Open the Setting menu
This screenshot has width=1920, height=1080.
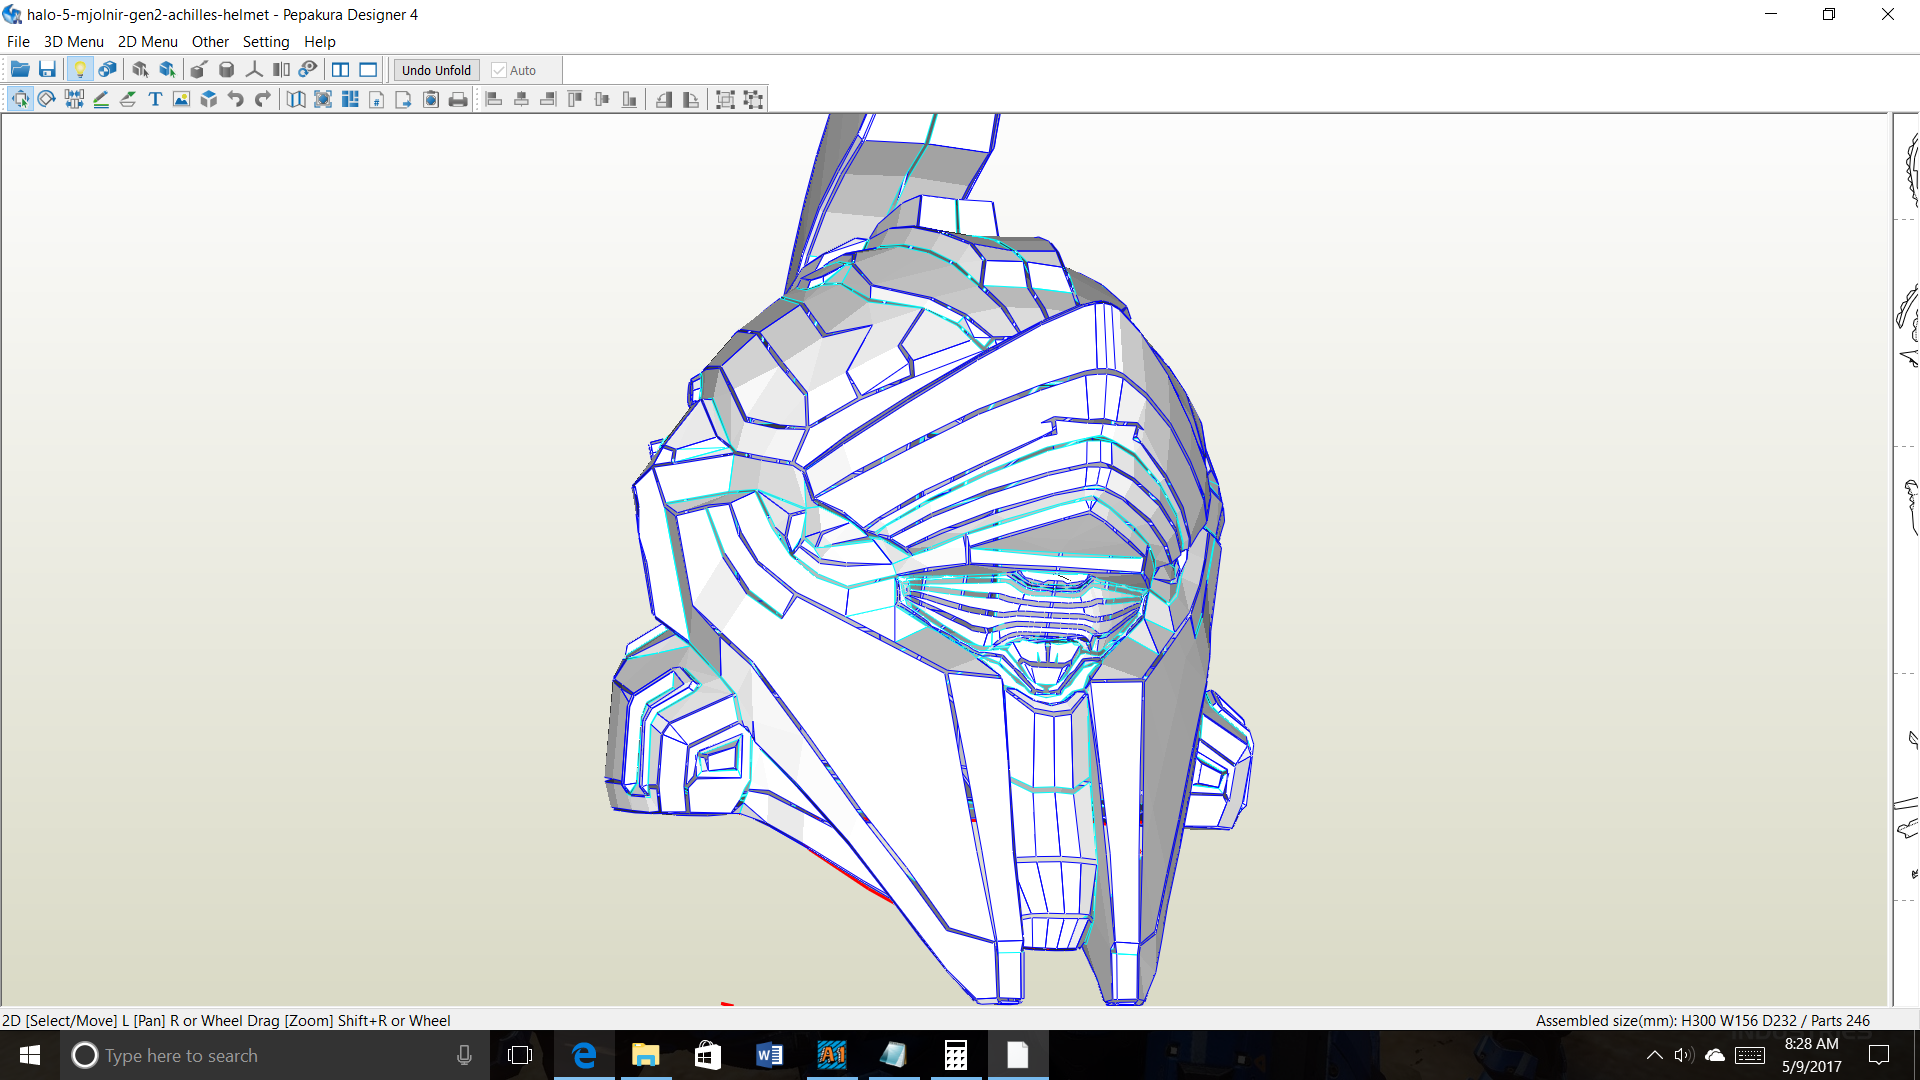pos(265,42)
